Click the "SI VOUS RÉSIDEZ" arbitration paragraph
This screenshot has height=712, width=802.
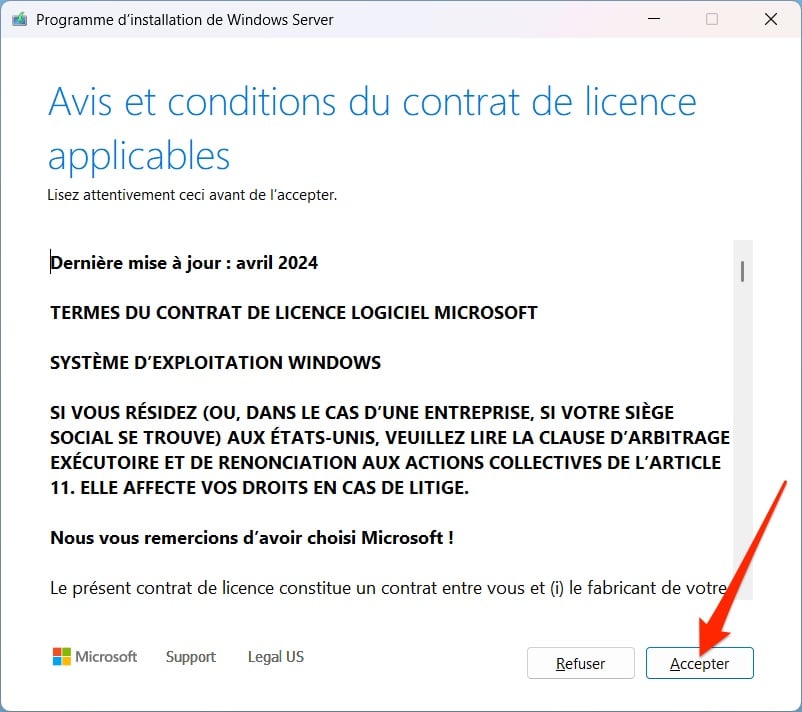click(x=390, y=450)
